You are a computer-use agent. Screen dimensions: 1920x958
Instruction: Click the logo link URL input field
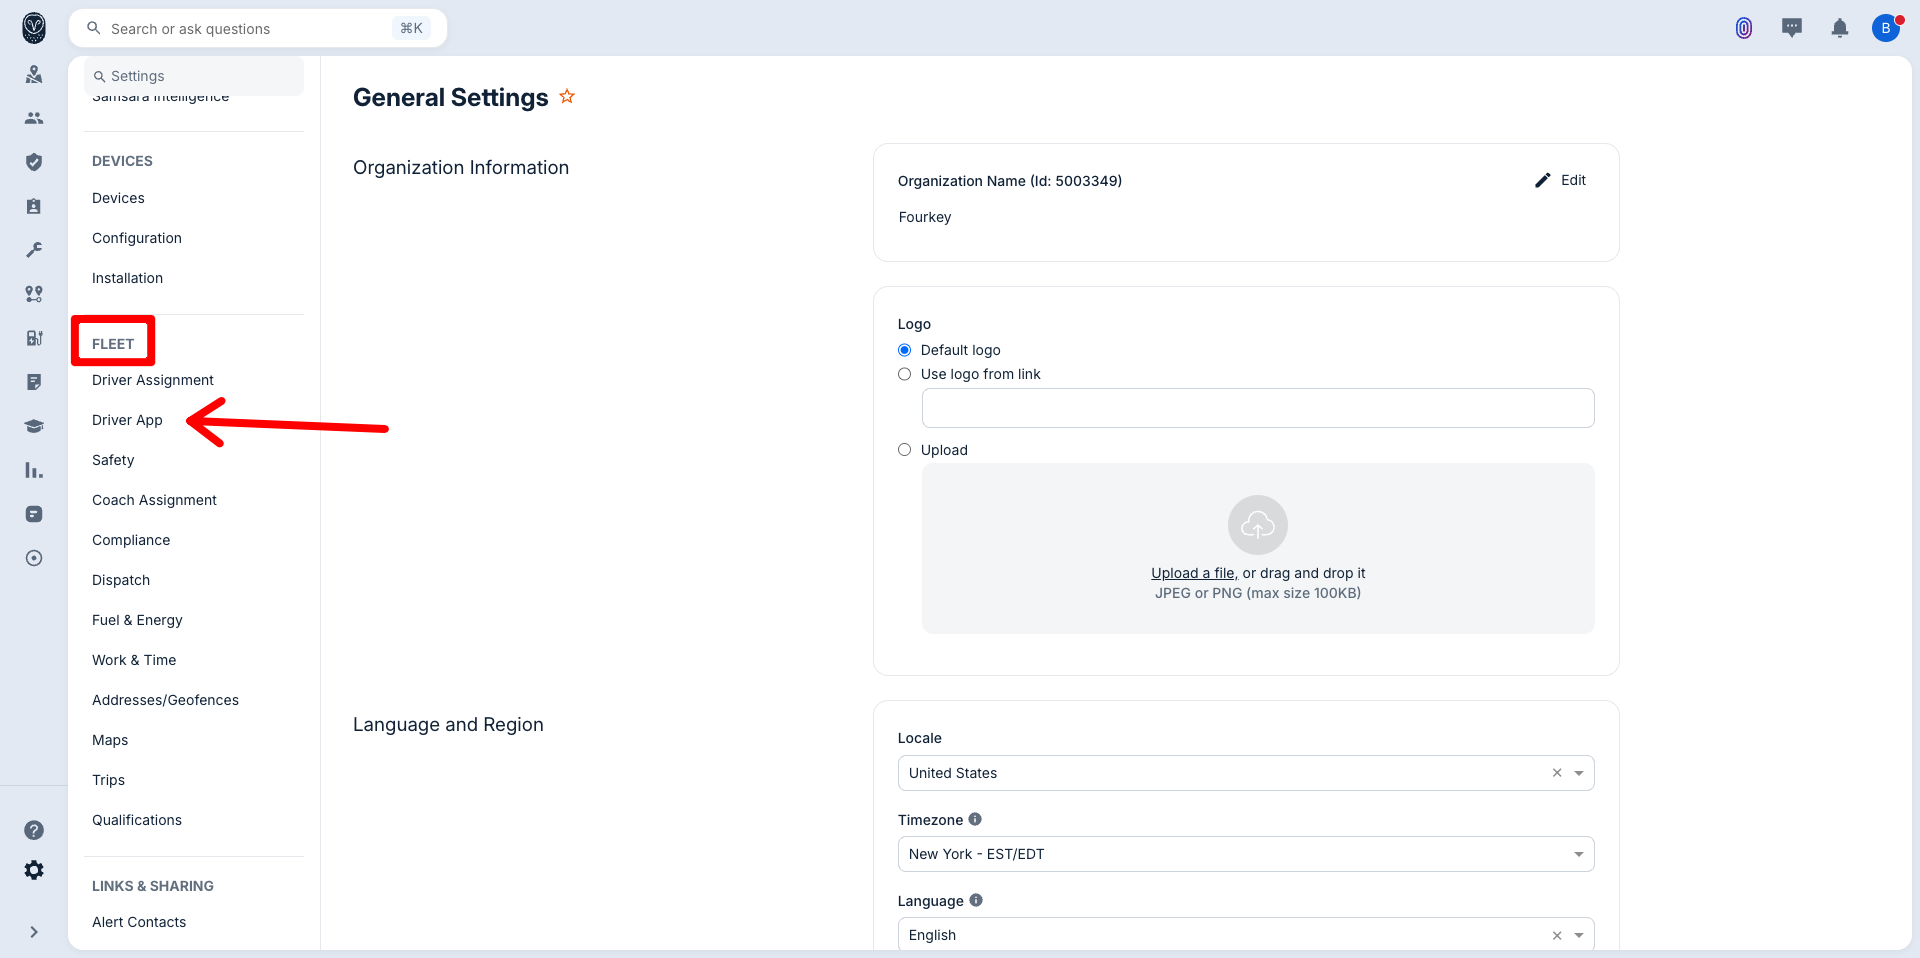click(1257, 408)
